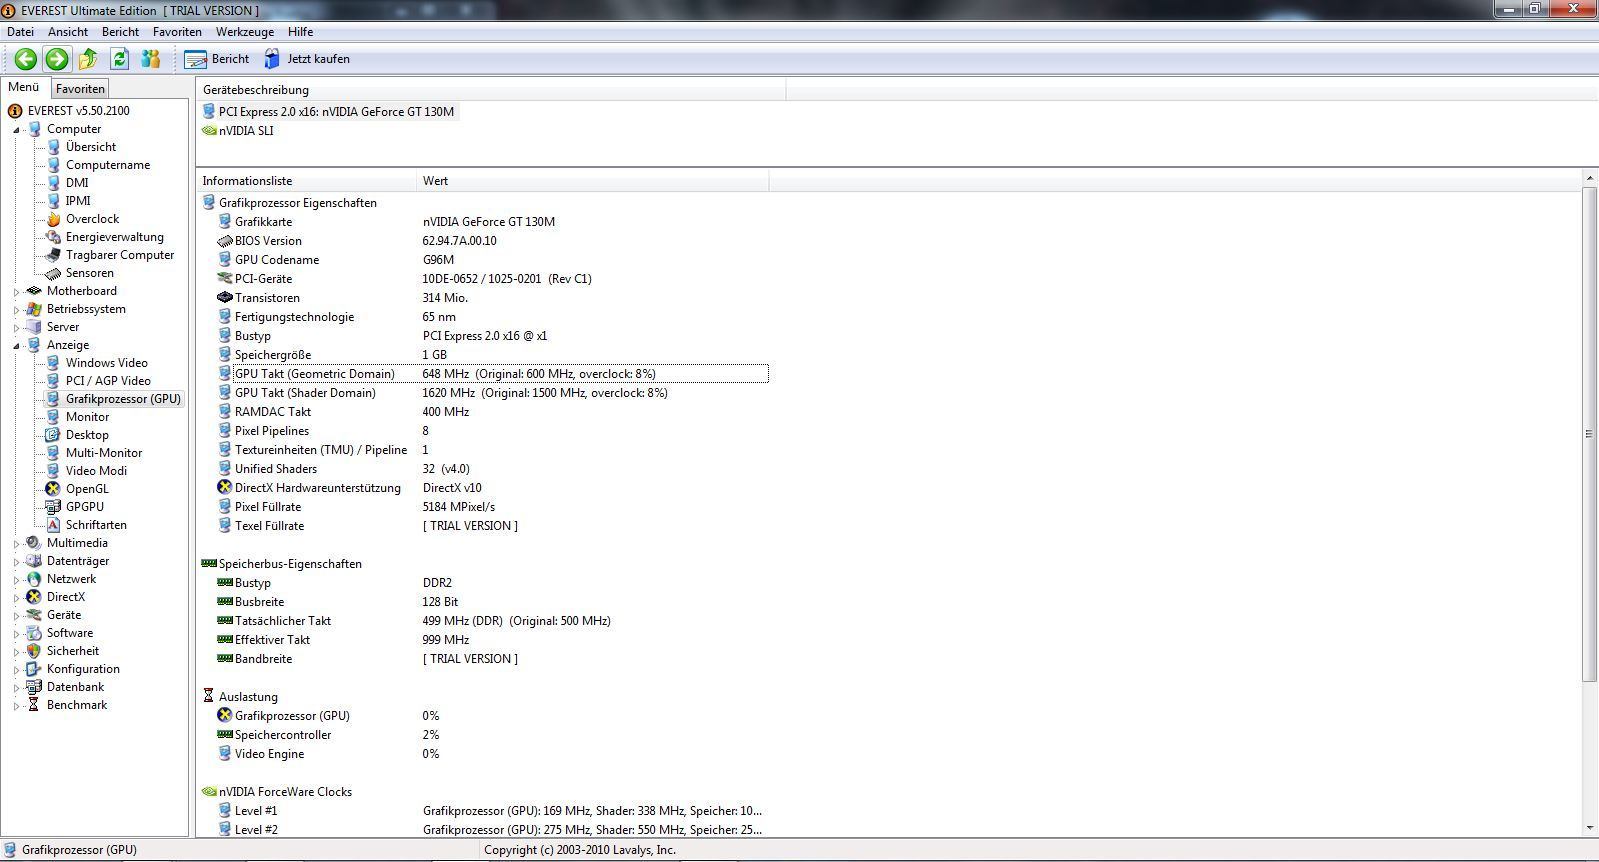Click the Gerätebeschreibung column header

(491, 90)
